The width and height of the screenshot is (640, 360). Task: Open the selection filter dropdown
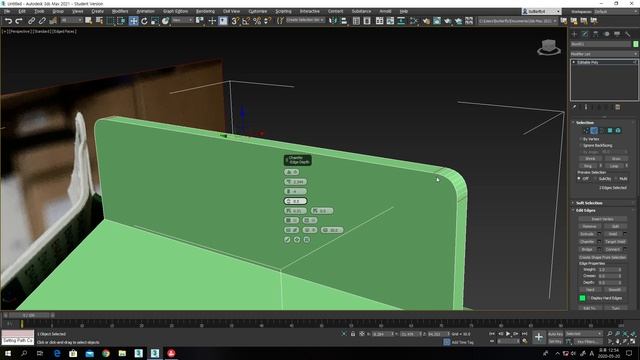coord(71,20)
